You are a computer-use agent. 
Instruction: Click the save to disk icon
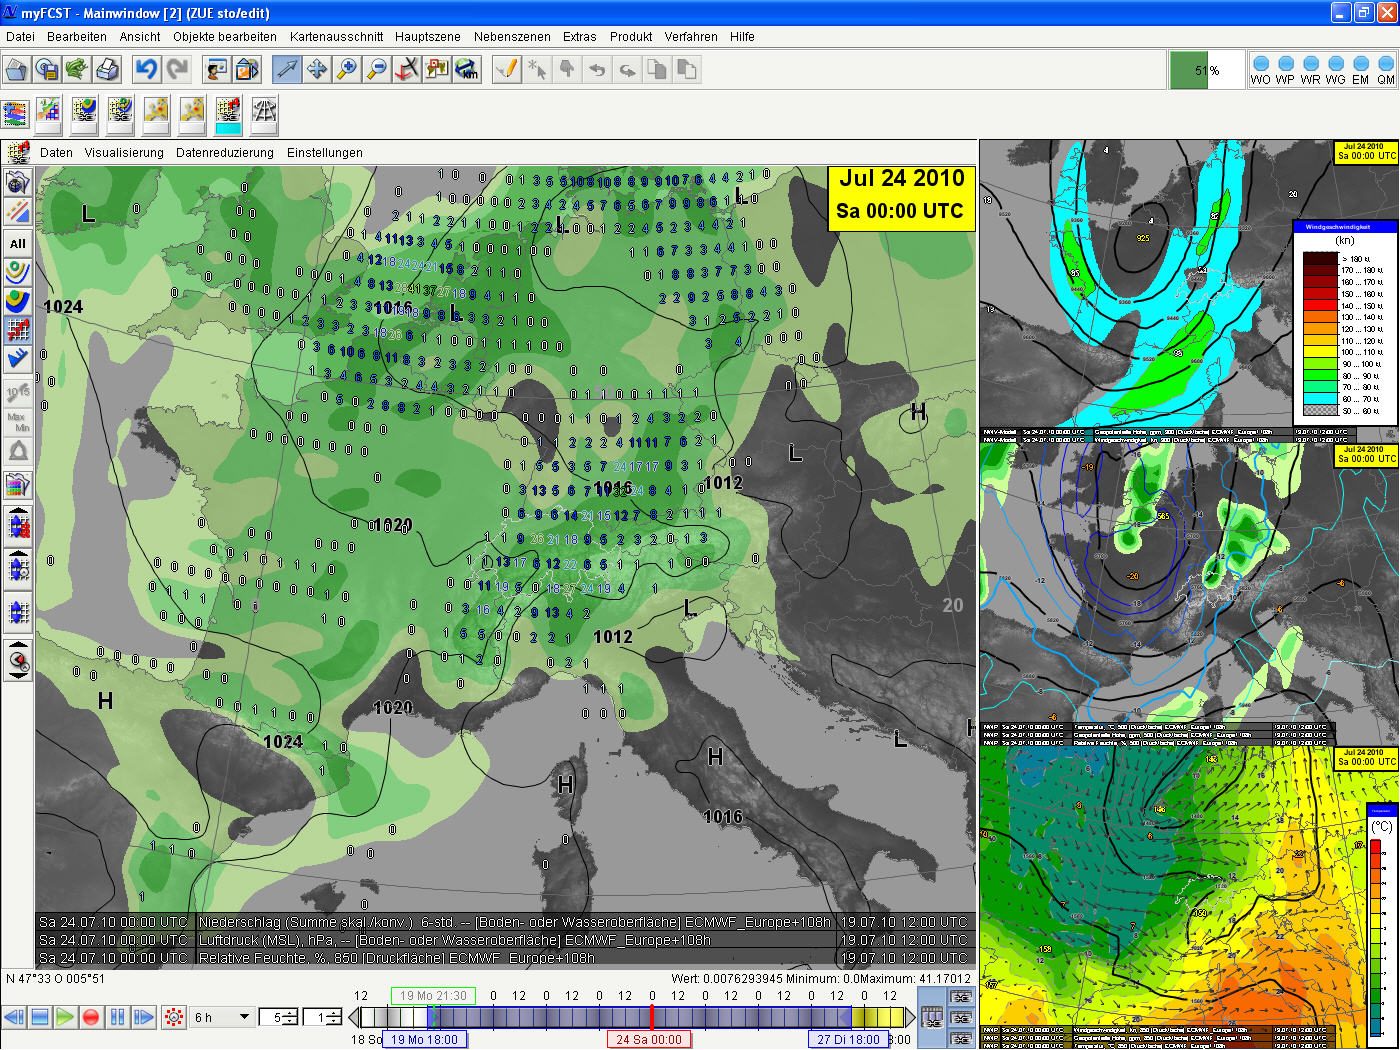coord(46,69)
